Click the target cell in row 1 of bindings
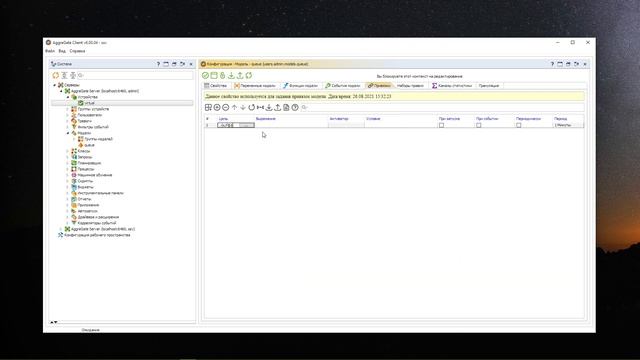This screenshot has height=360, width=640. point(236,125)
